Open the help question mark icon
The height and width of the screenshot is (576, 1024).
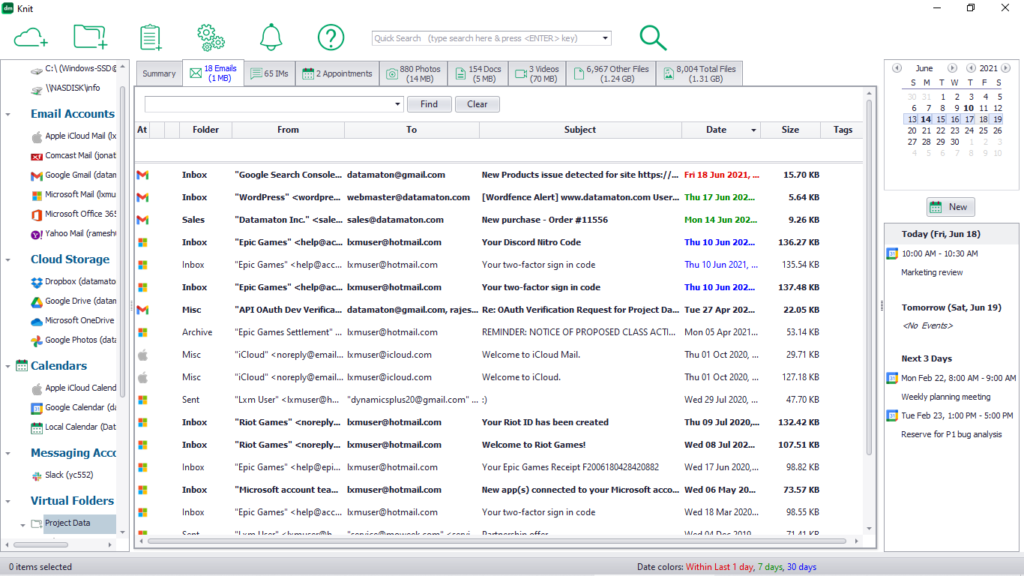point(331,37)
